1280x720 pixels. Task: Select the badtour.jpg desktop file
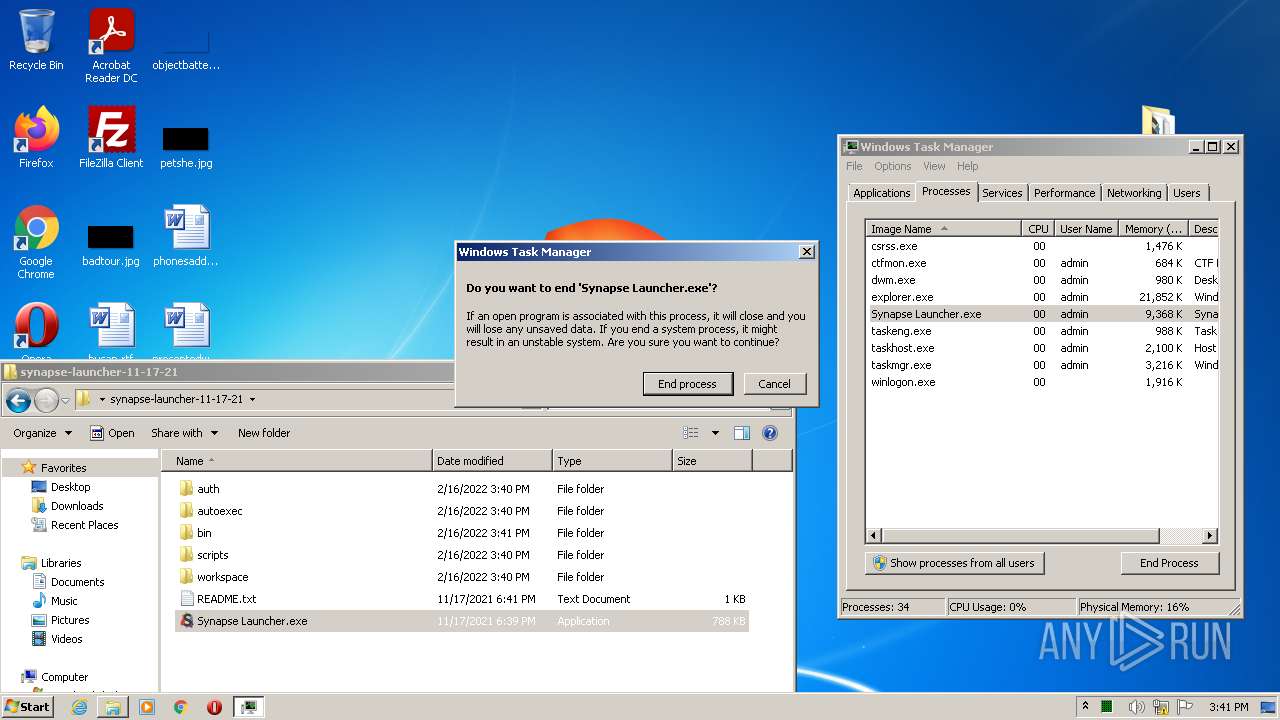[111, 243]
